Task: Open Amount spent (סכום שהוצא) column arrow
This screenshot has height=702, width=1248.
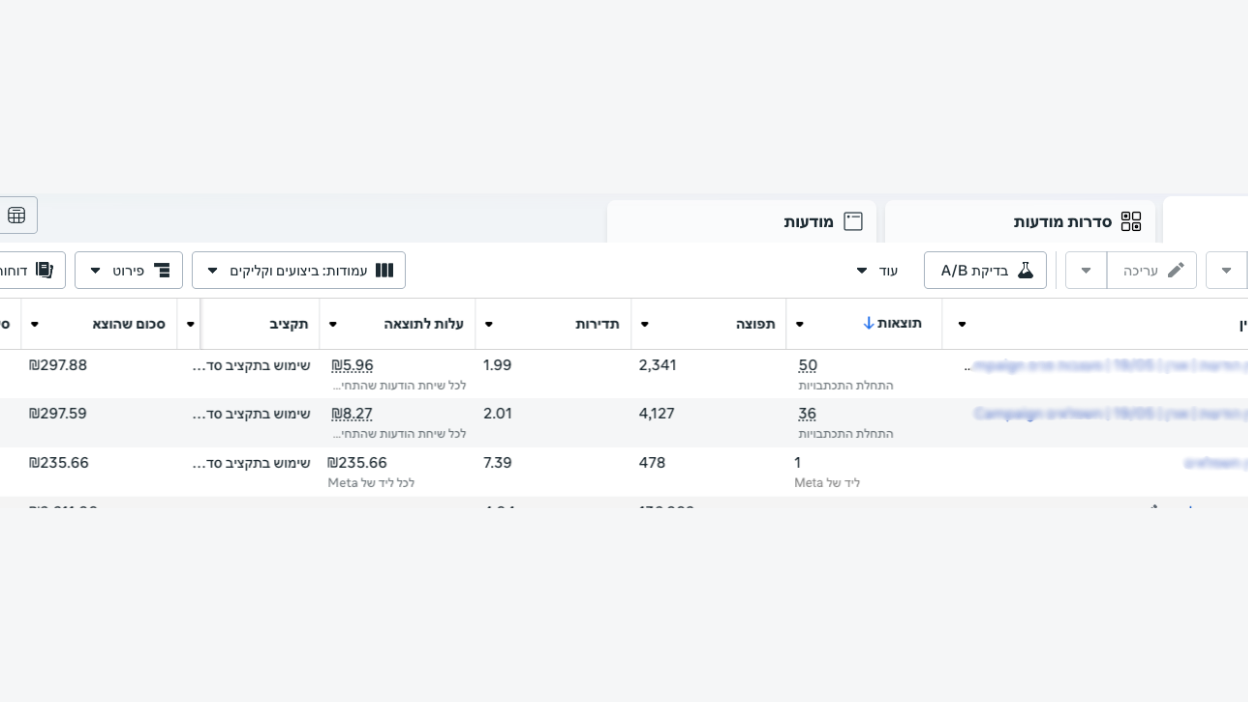Action: (35, 324)
